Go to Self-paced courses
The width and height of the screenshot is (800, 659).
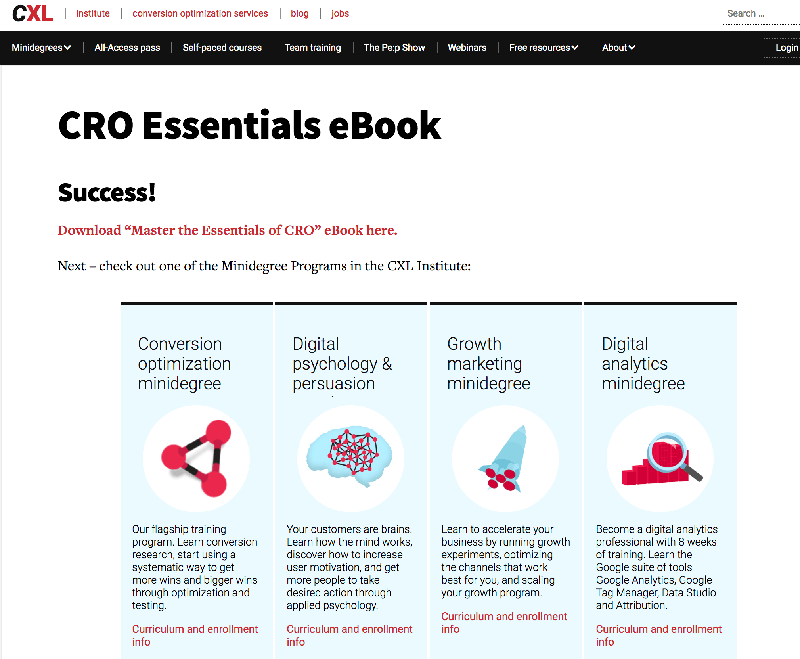point(222,48)
